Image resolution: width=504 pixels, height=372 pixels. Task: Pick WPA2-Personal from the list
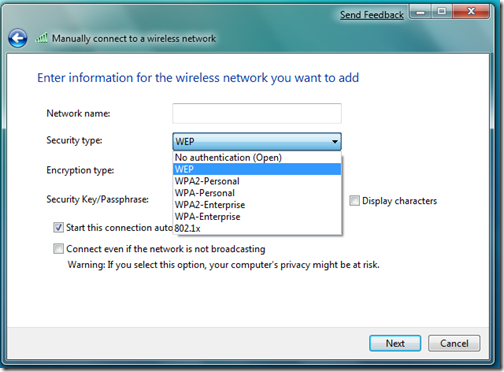[x=257, y=181]
